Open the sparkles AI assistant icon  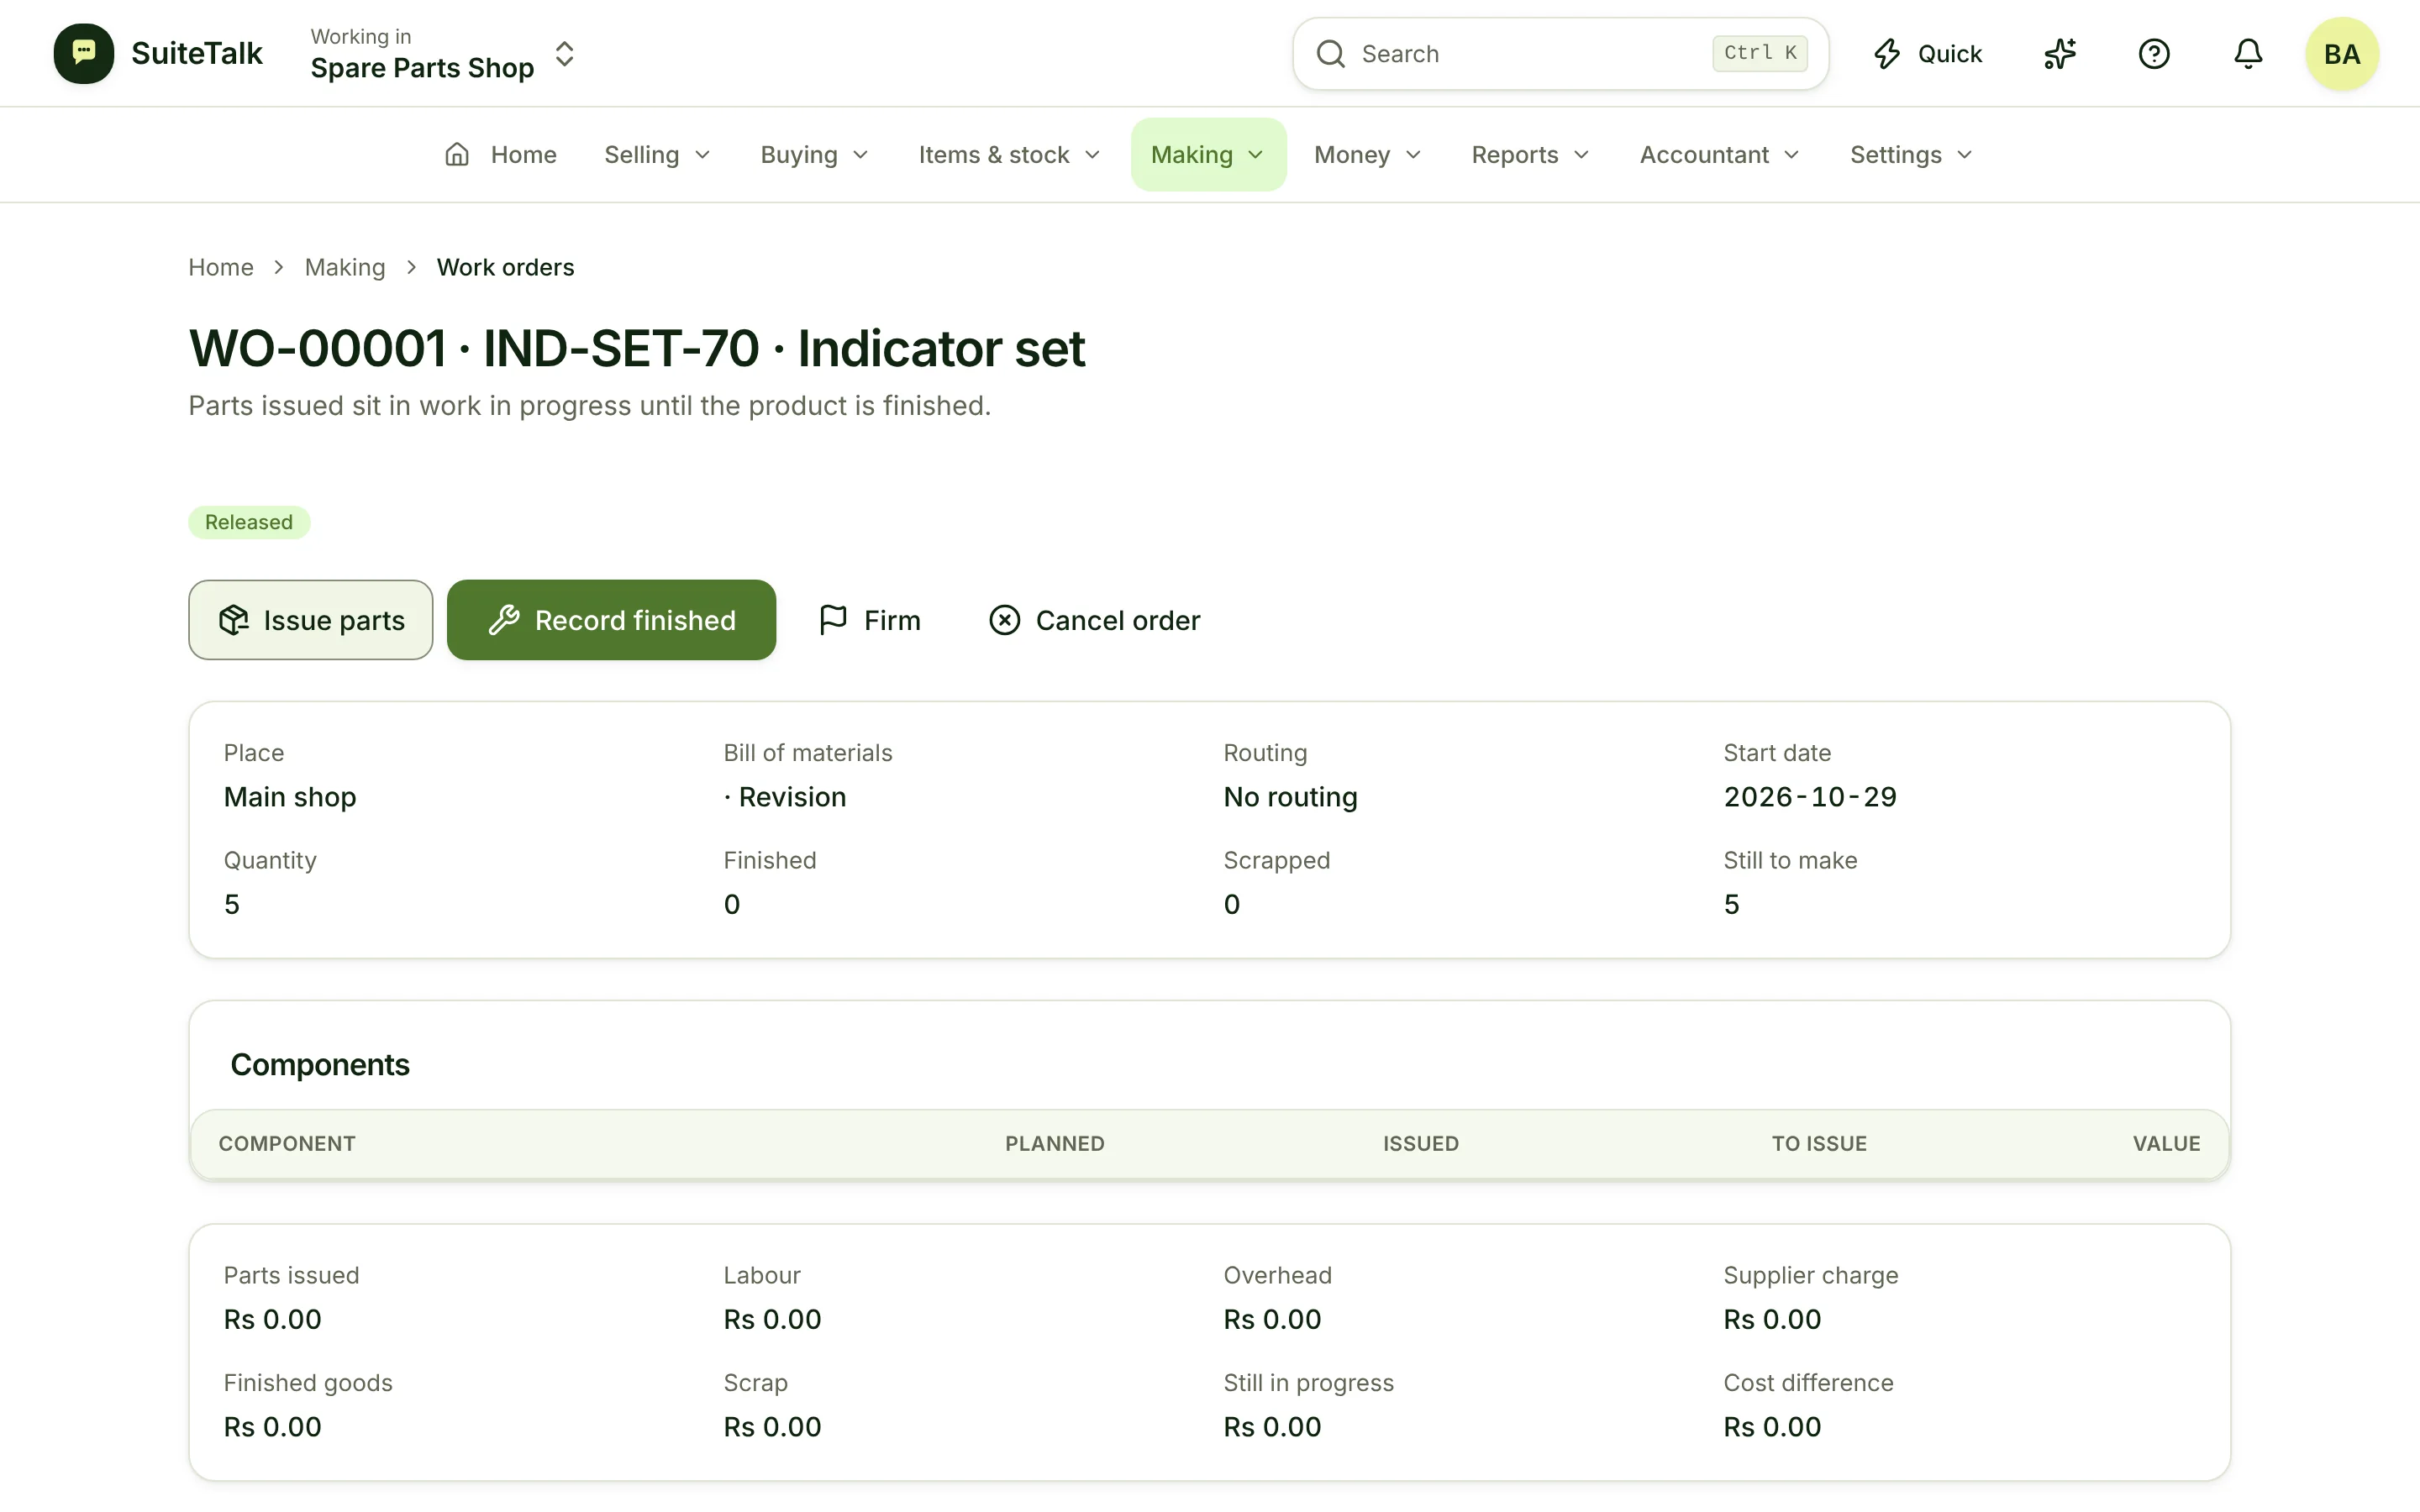[2060, 54]
